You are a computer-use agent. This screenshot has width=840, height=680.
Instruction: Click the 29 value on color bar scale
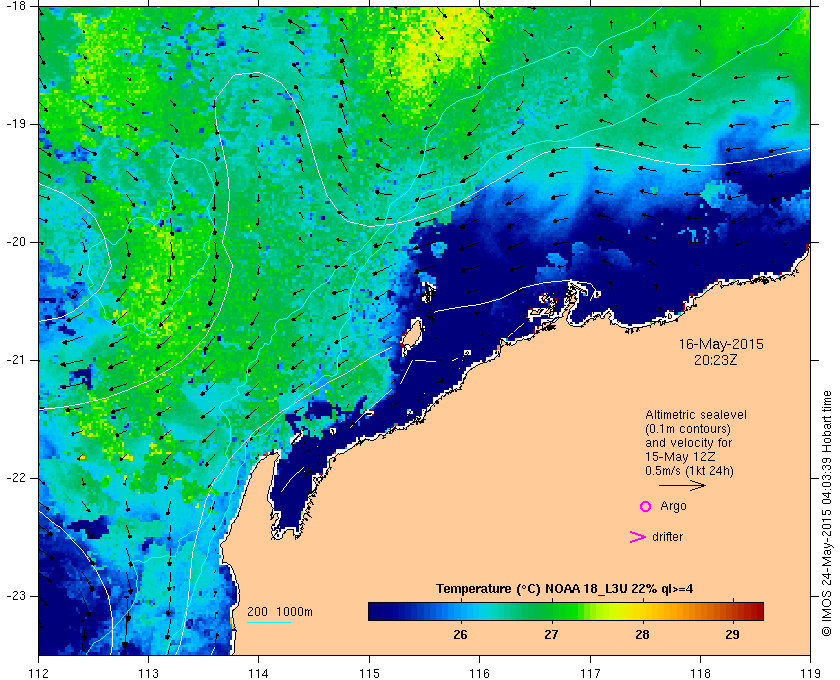pyautogui.click(x=732, y=635)
